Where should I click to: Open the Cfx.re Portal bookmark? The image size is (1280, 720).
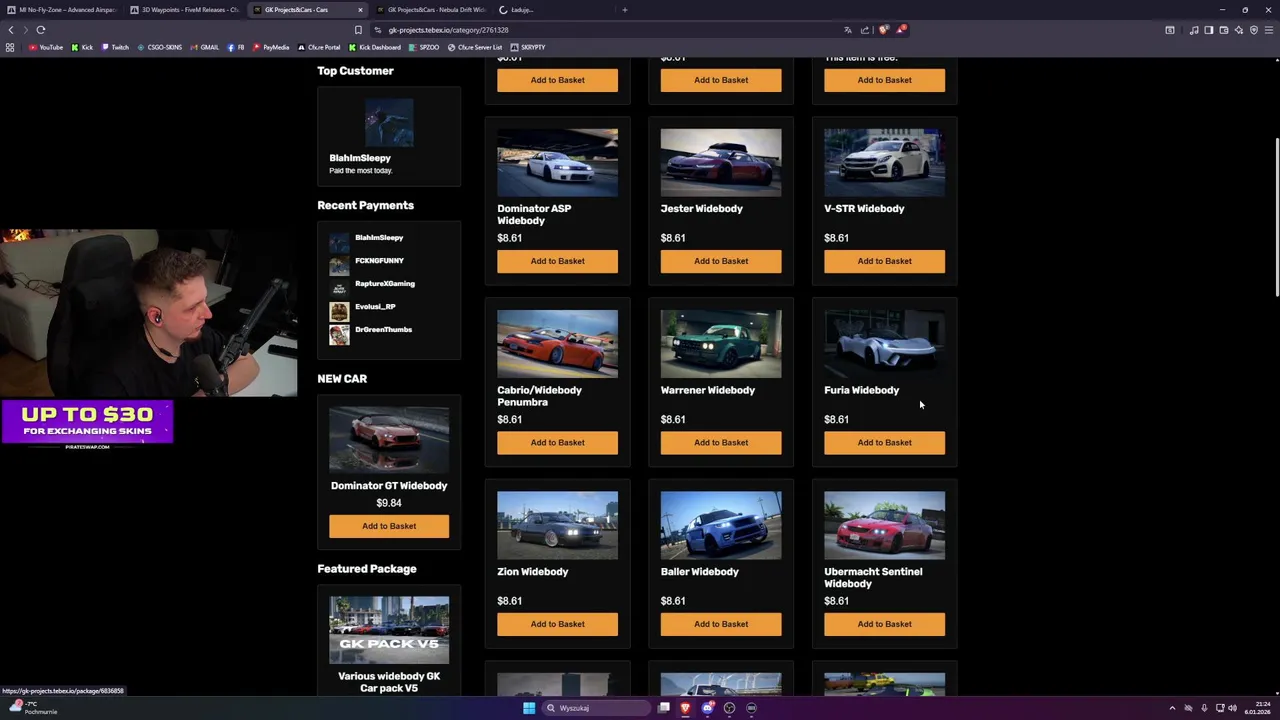[x=319, y=47]
